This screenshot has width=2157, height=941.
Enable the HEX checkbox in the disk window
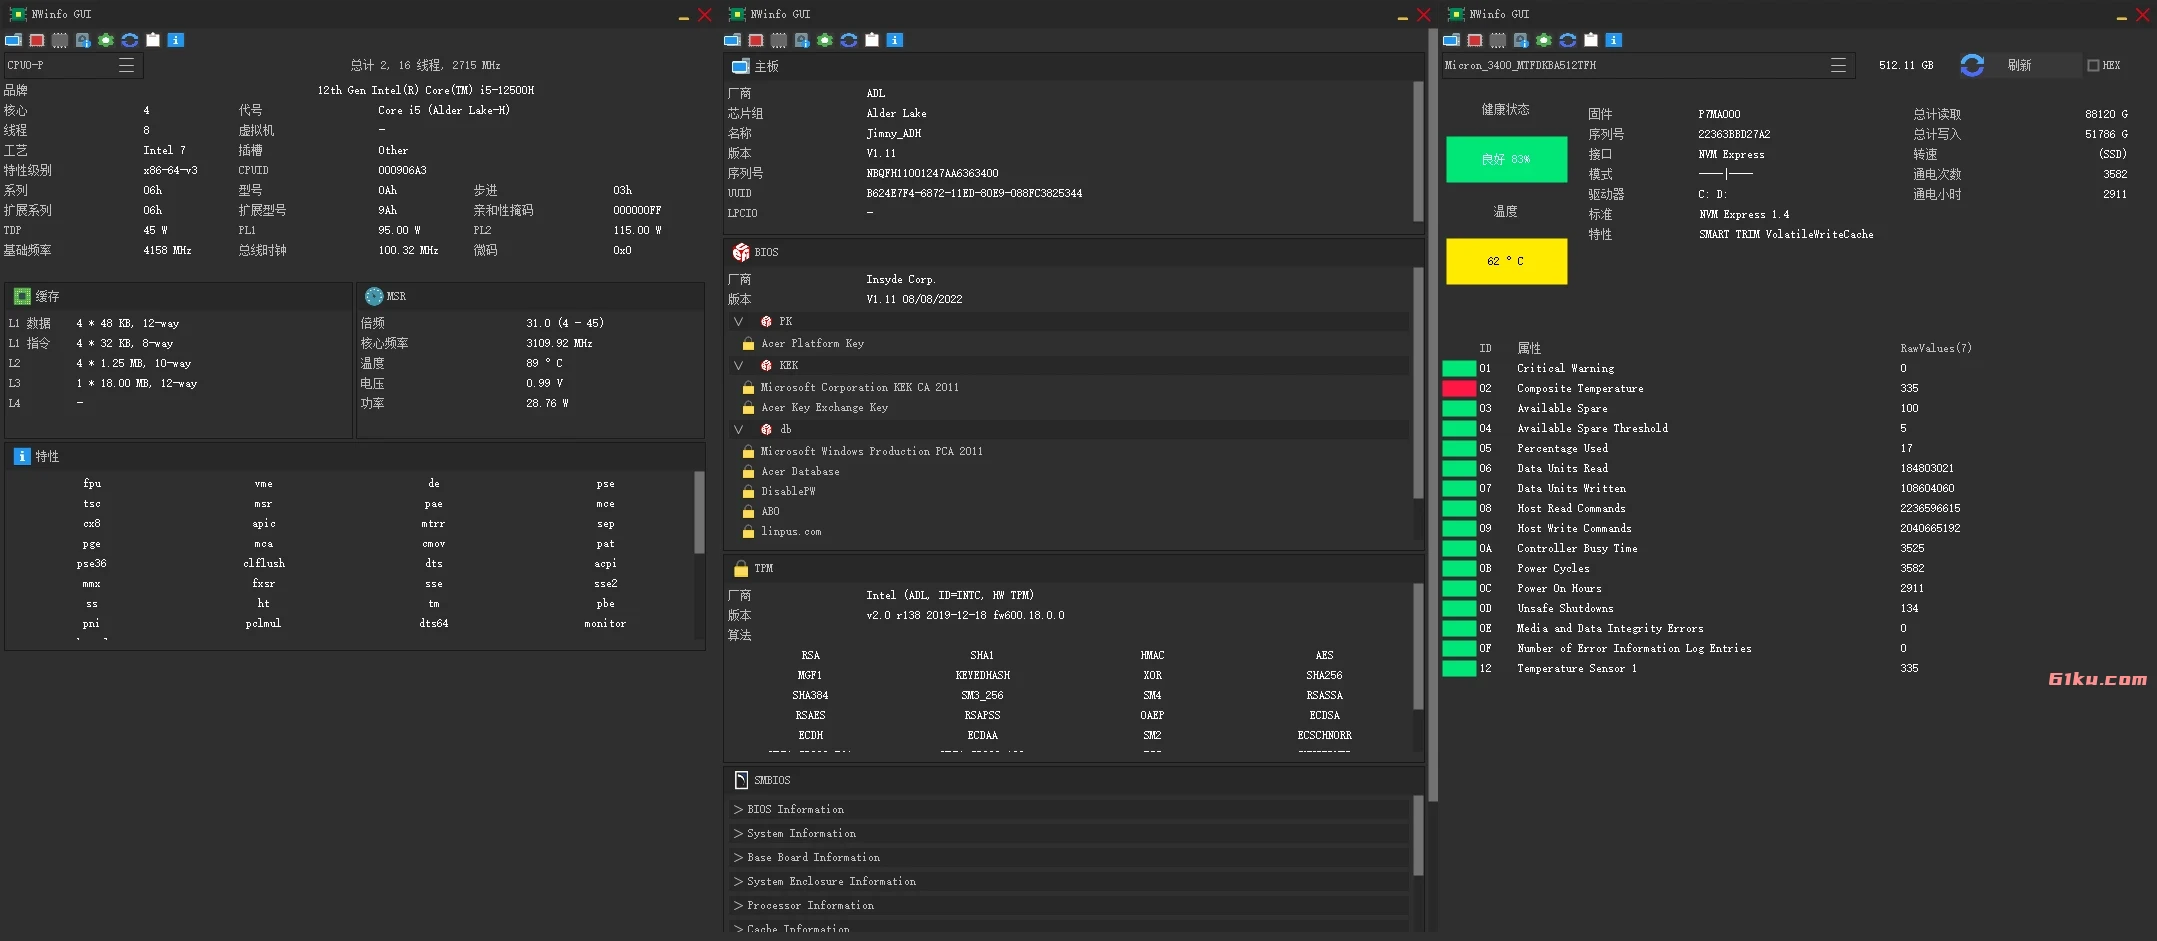pos(2093,65)
